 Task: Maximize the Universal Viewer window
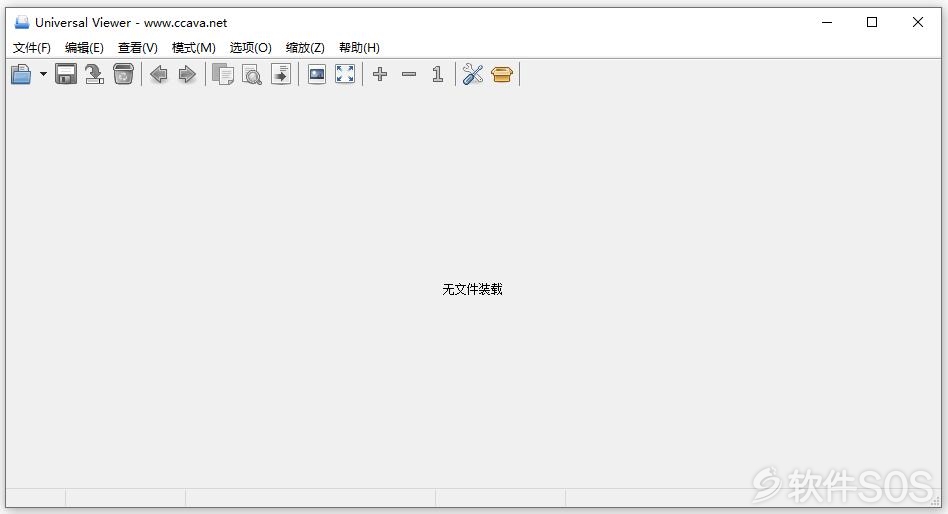pos(872,22)
